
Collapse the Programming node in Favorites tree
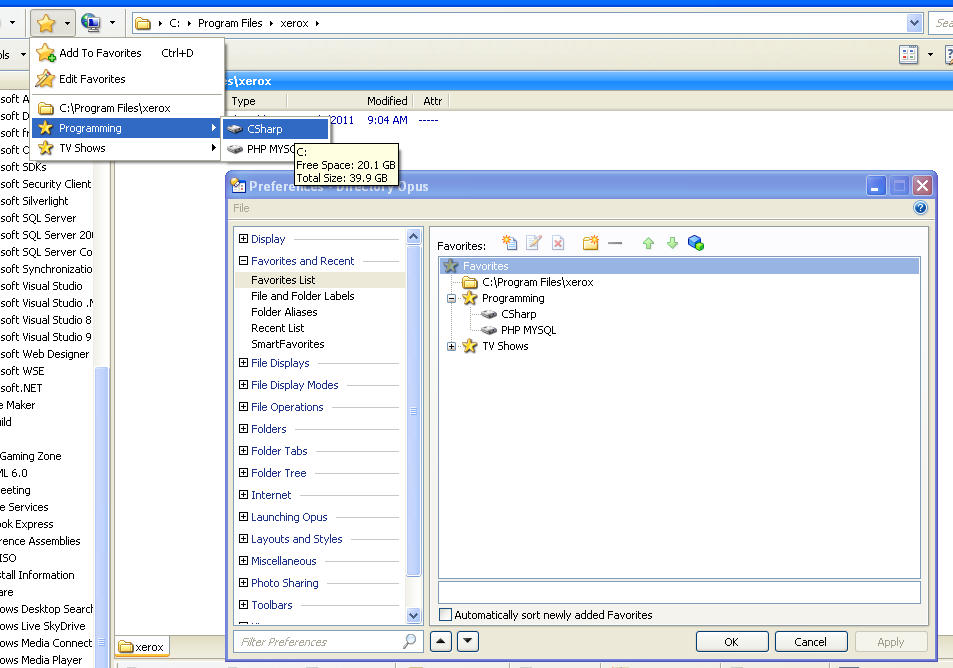451,298
